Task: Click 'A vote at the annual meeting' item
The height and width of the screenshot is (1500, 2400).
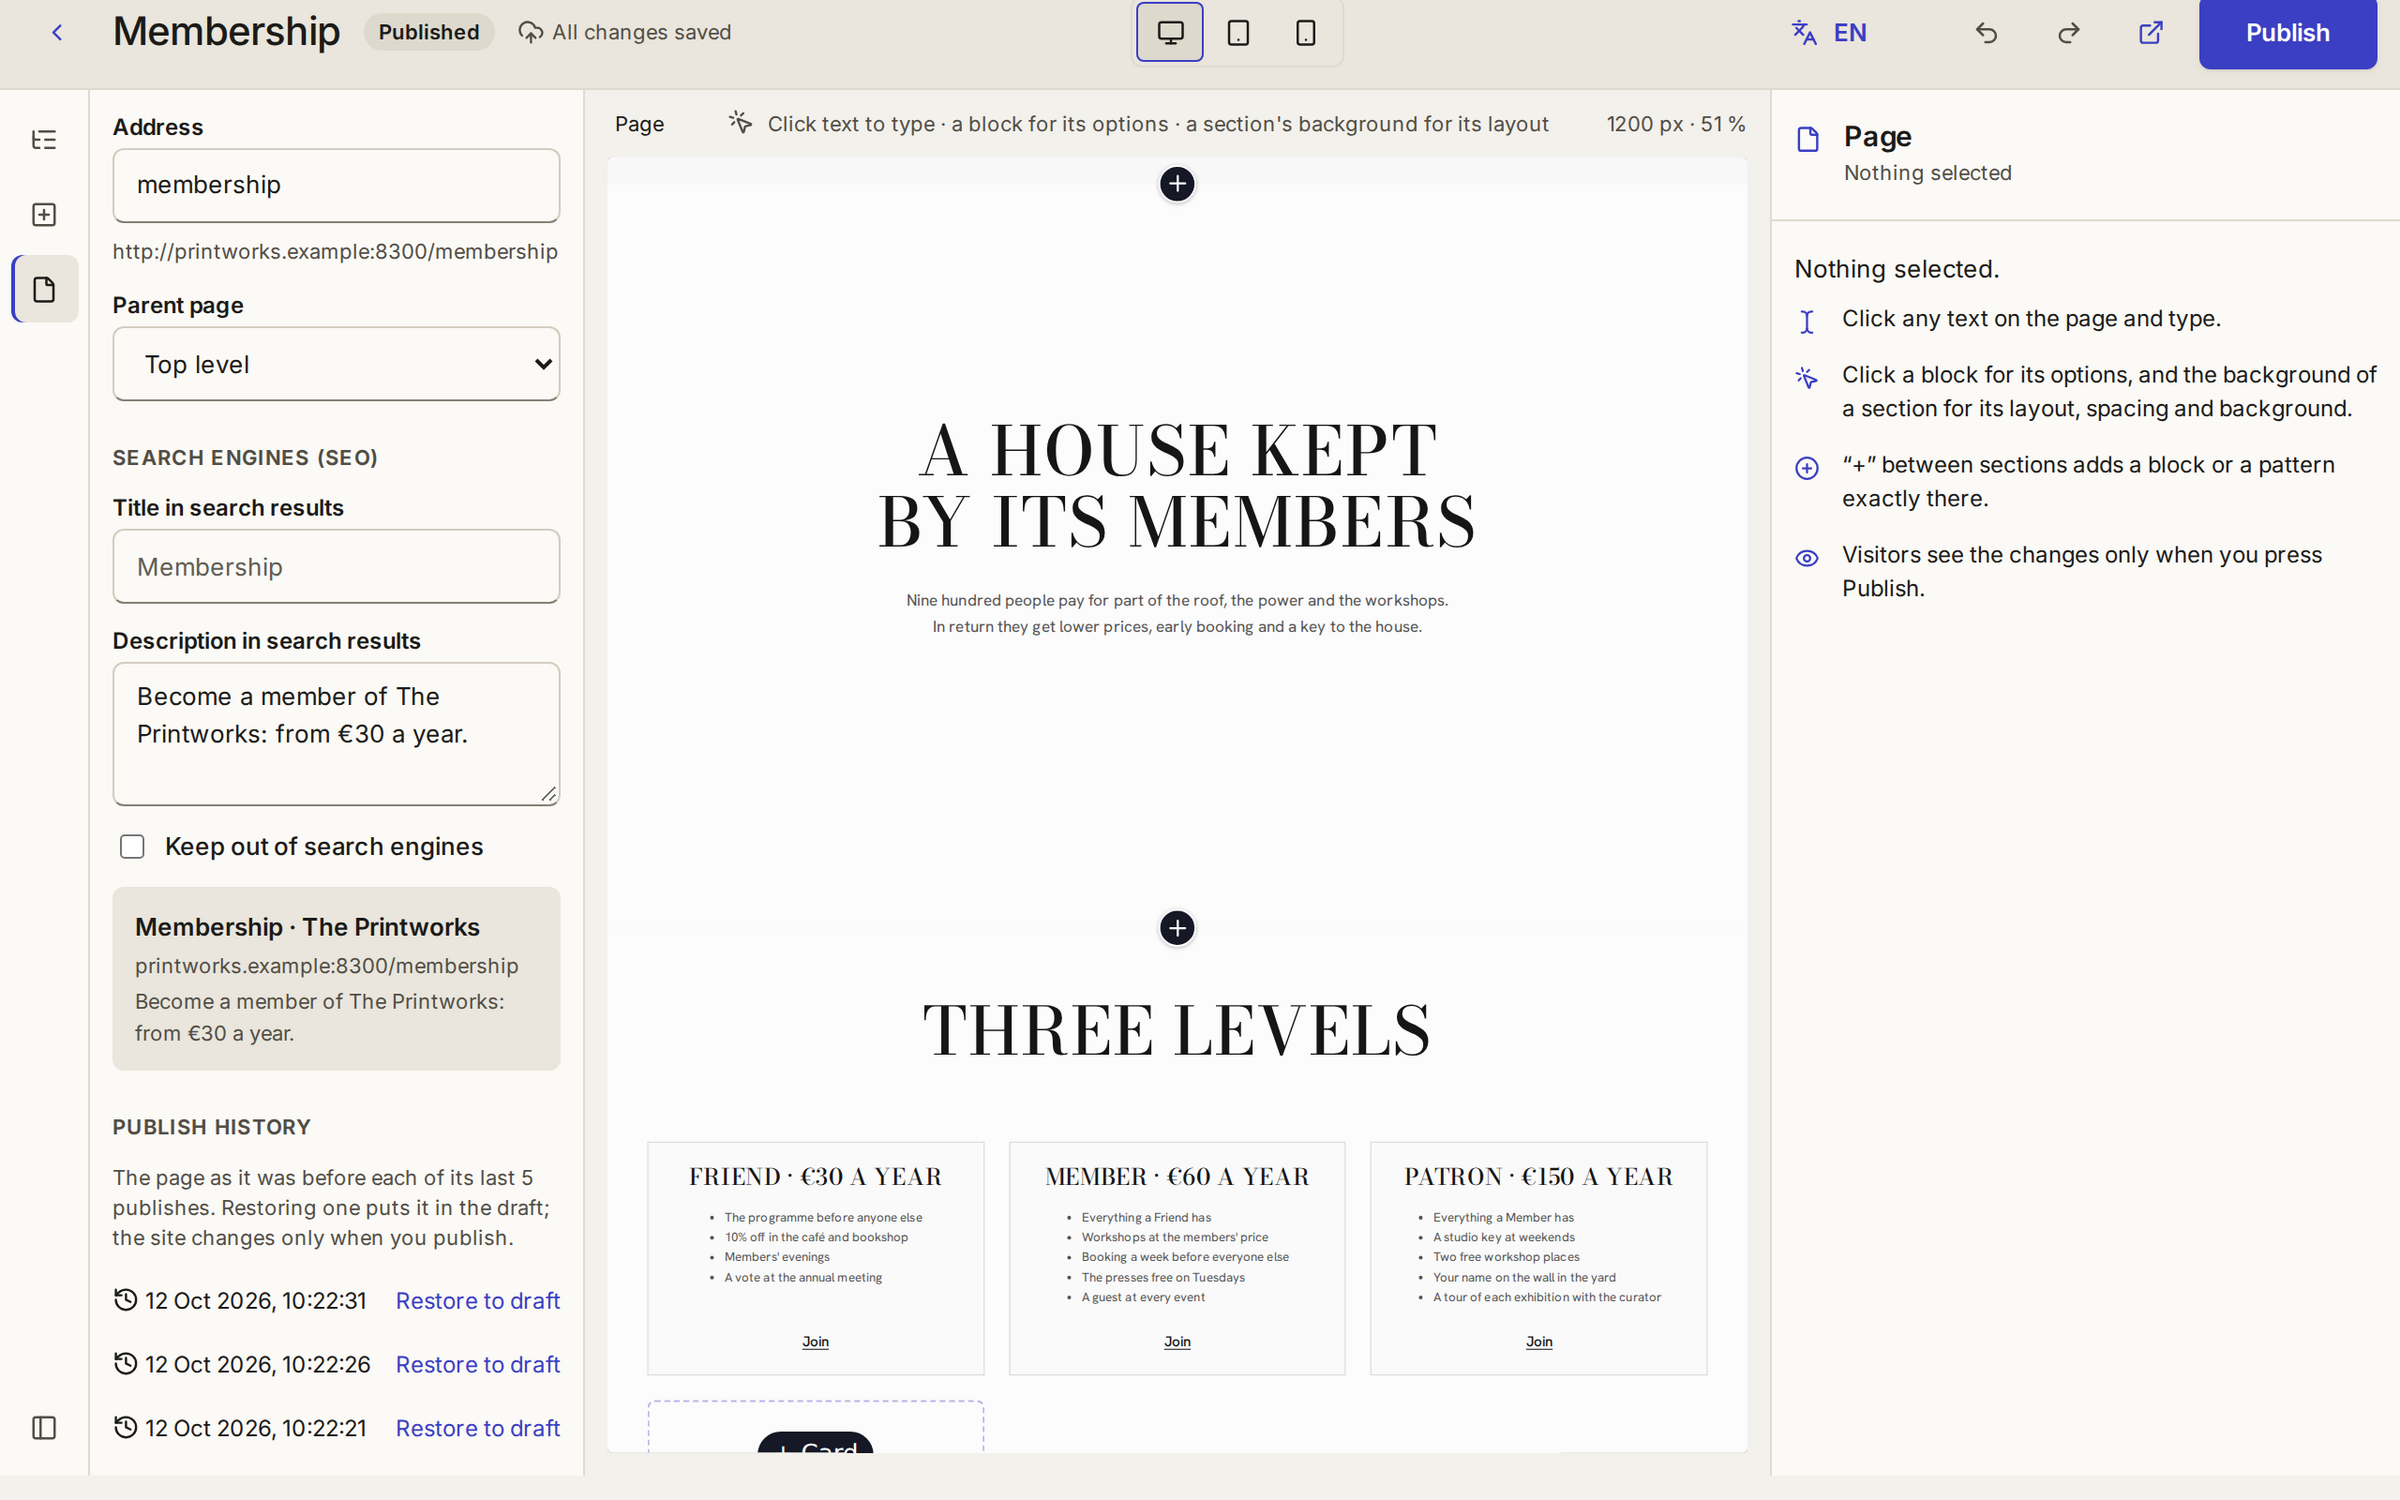Action: pyautogui.click(x=803, y=1277)
